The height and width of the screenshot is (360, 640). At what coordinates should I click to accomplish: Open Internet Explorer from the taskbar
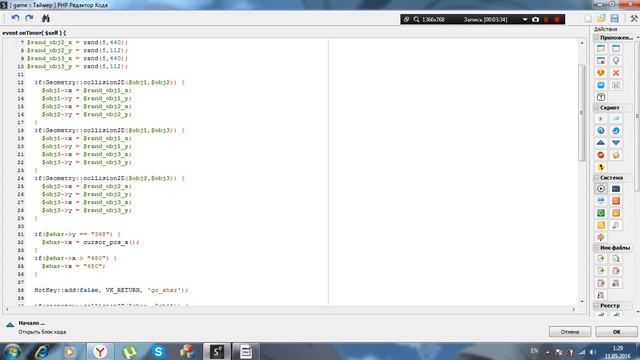point(42,351)
